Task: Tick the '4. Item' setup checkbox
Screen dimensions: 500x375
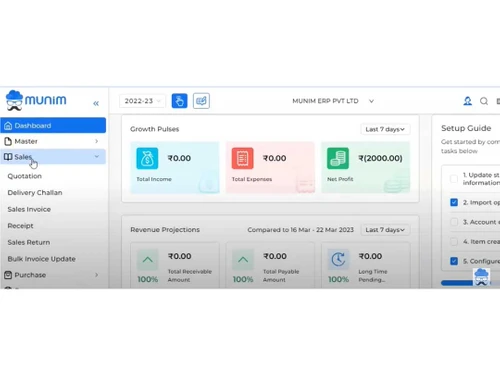Action: tap(454, 241)
